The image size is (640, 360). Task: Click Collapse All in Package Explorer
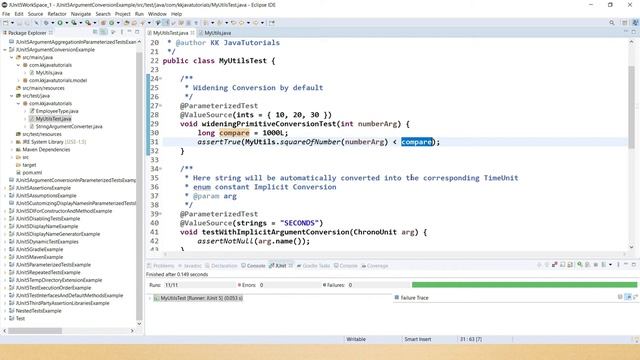click(95, 32)
